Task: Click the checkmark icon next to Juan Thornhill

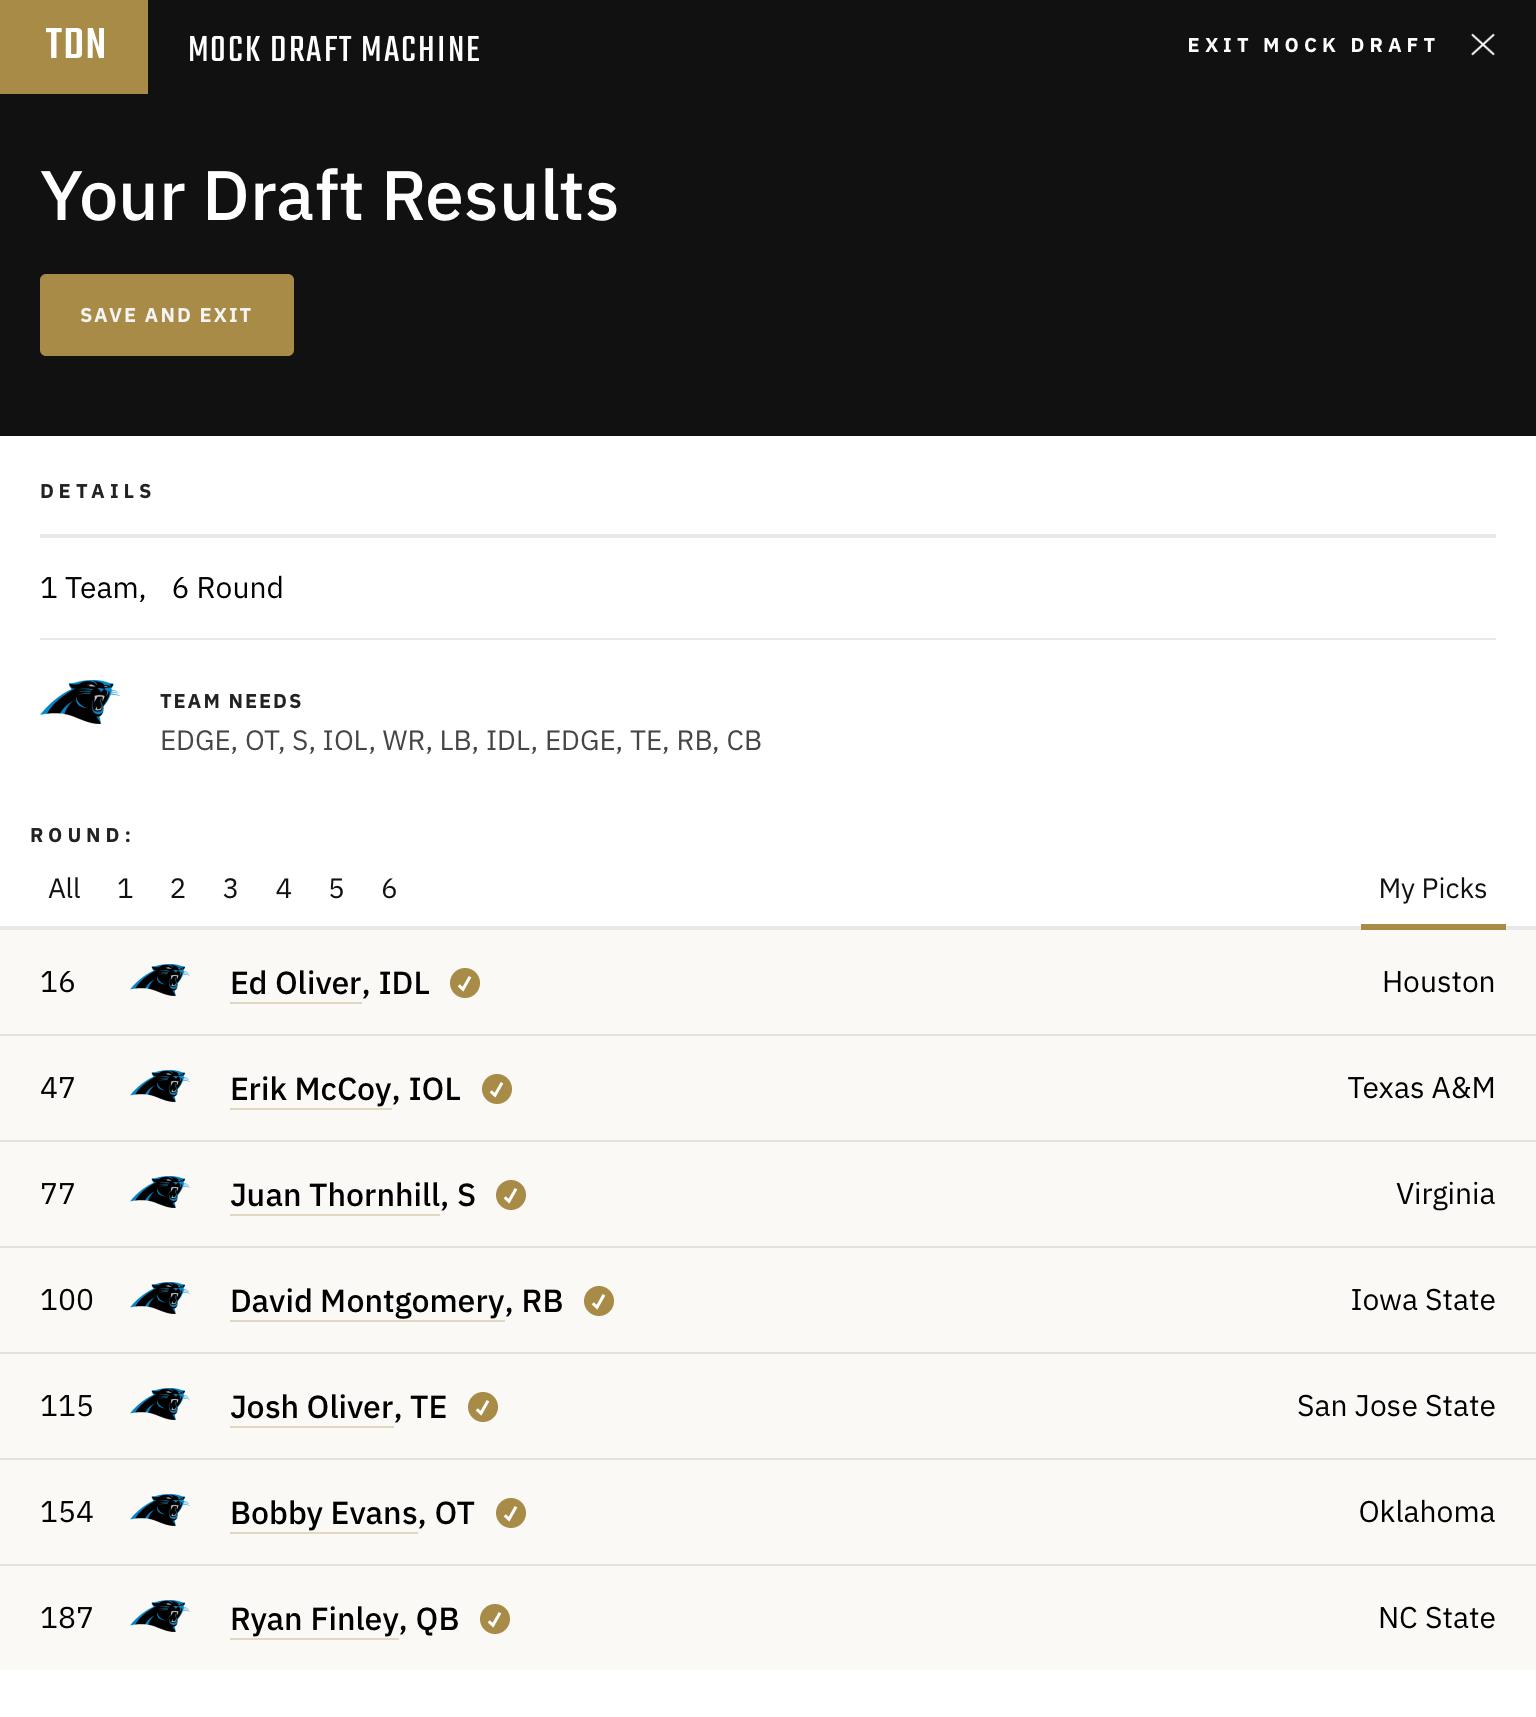Action: pyautogui.click(x=511, y=1195)
